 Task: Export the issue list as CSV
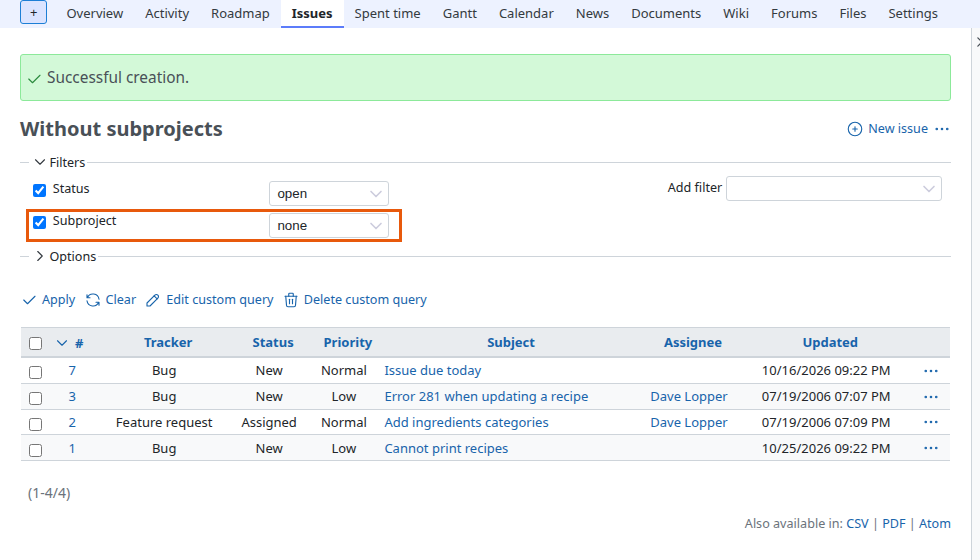(858, 524)
